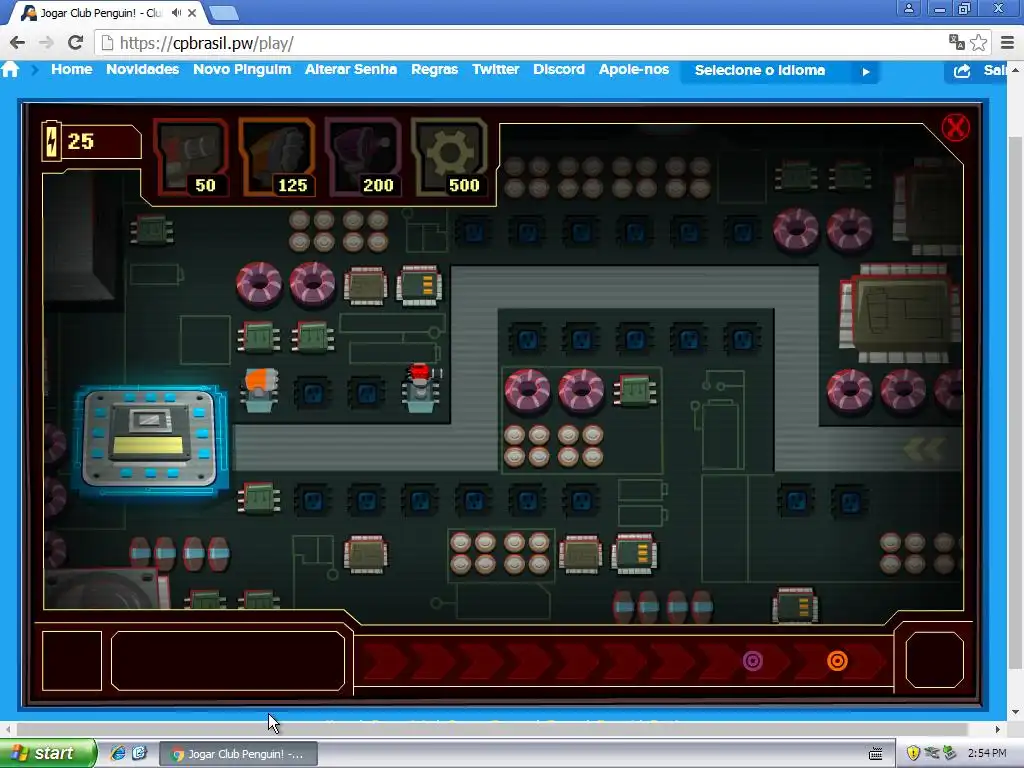
Task: Mute tab using speaker icon
Action: 177,12
